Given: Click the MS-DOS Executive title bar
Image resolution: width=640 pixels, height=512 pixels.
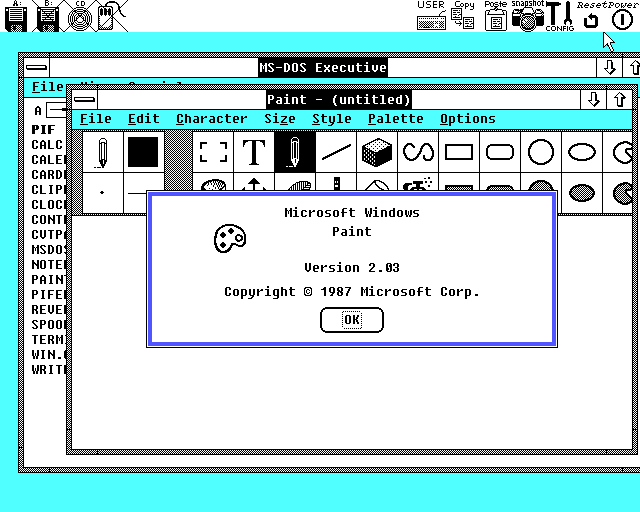Looking at the screenshot, I should pyautogui.click(x=323, y=67).
